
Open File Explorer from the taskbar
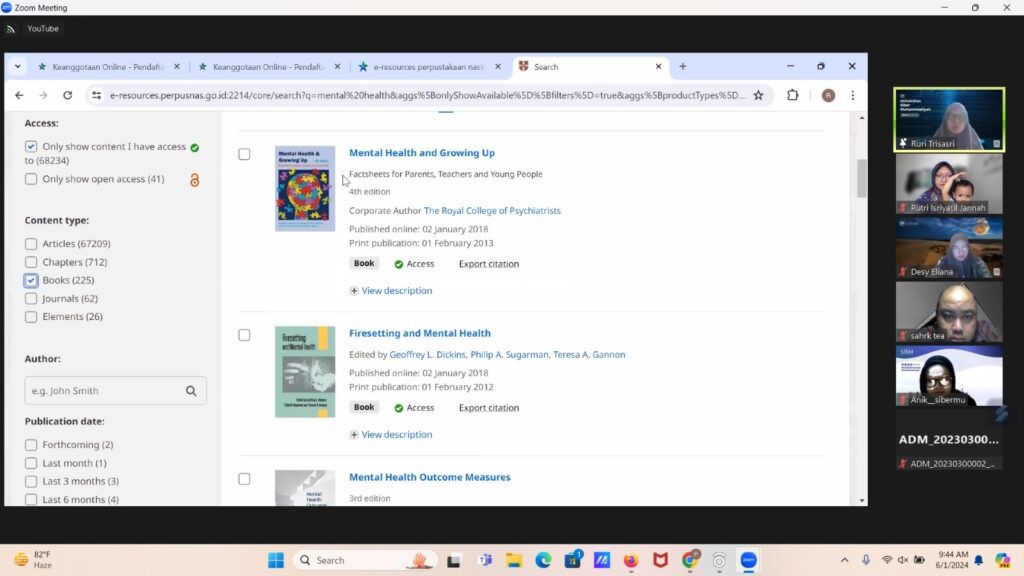click(x=513, y=560)
